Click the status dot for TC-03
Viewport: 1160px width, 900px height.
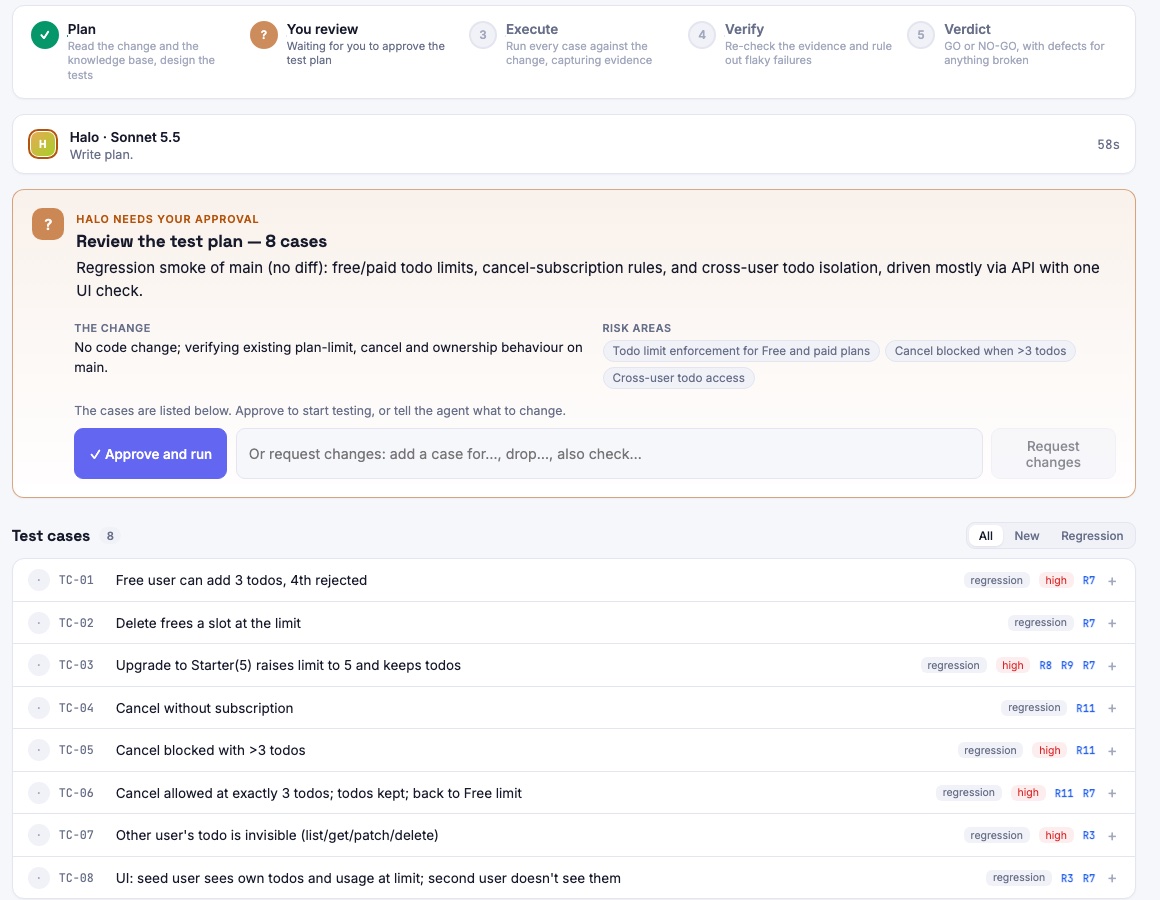[x=38, y=666]
